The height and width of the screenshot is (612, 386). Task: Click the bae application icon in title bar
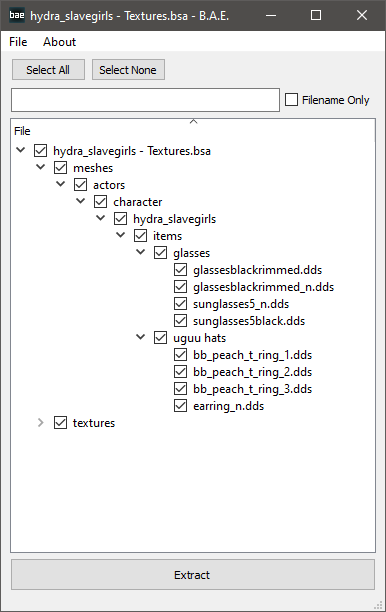tap(17, 15)
